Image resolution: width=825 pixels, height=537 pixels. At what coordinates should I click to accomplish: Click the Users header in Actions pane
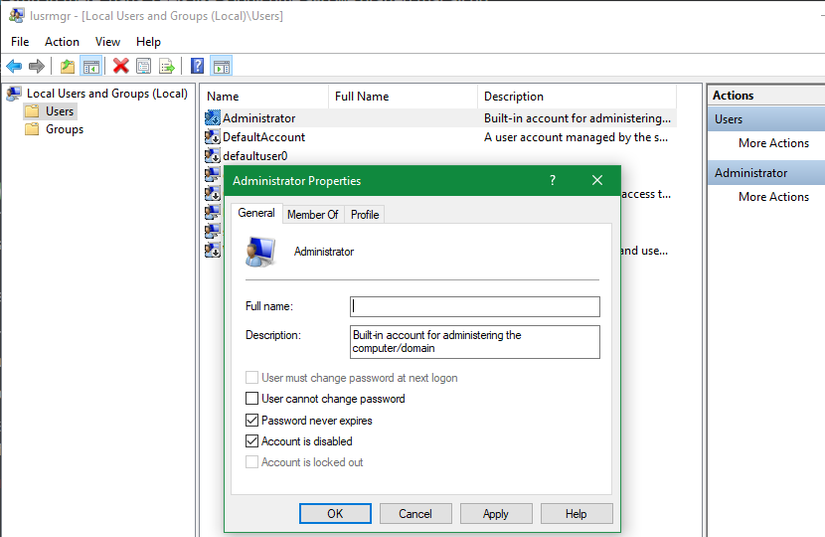[x=767, y=119]
